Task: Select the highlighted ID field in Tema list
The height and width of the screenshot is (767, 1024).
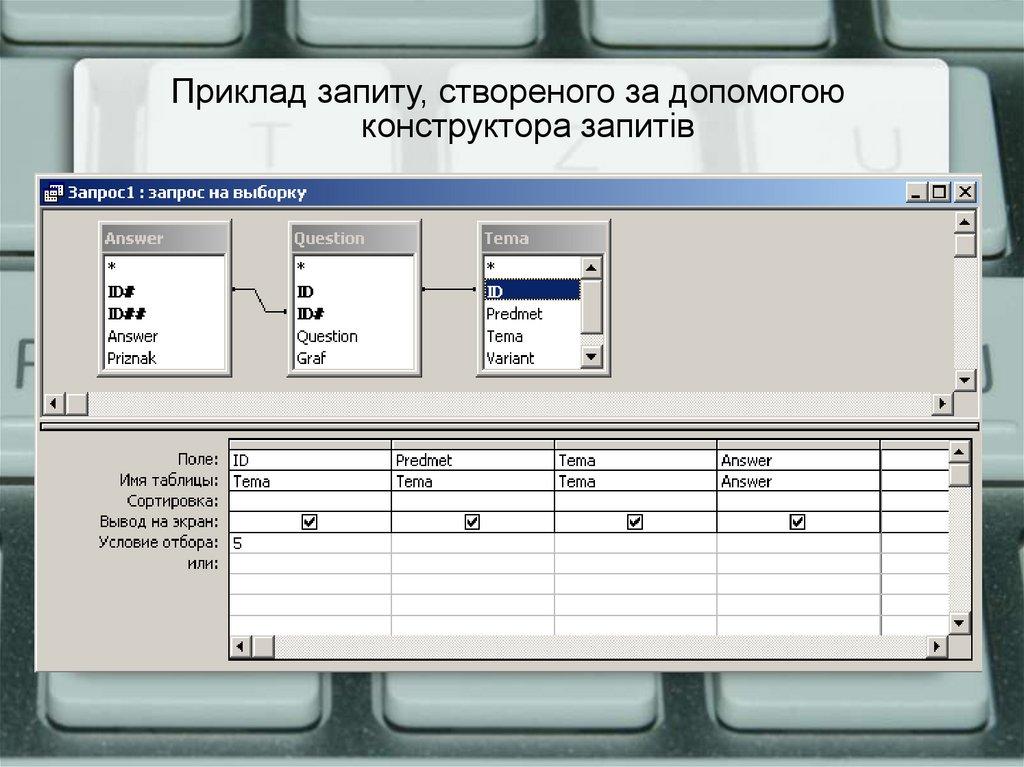Action: pyautogui.click(x=530, y=291)
